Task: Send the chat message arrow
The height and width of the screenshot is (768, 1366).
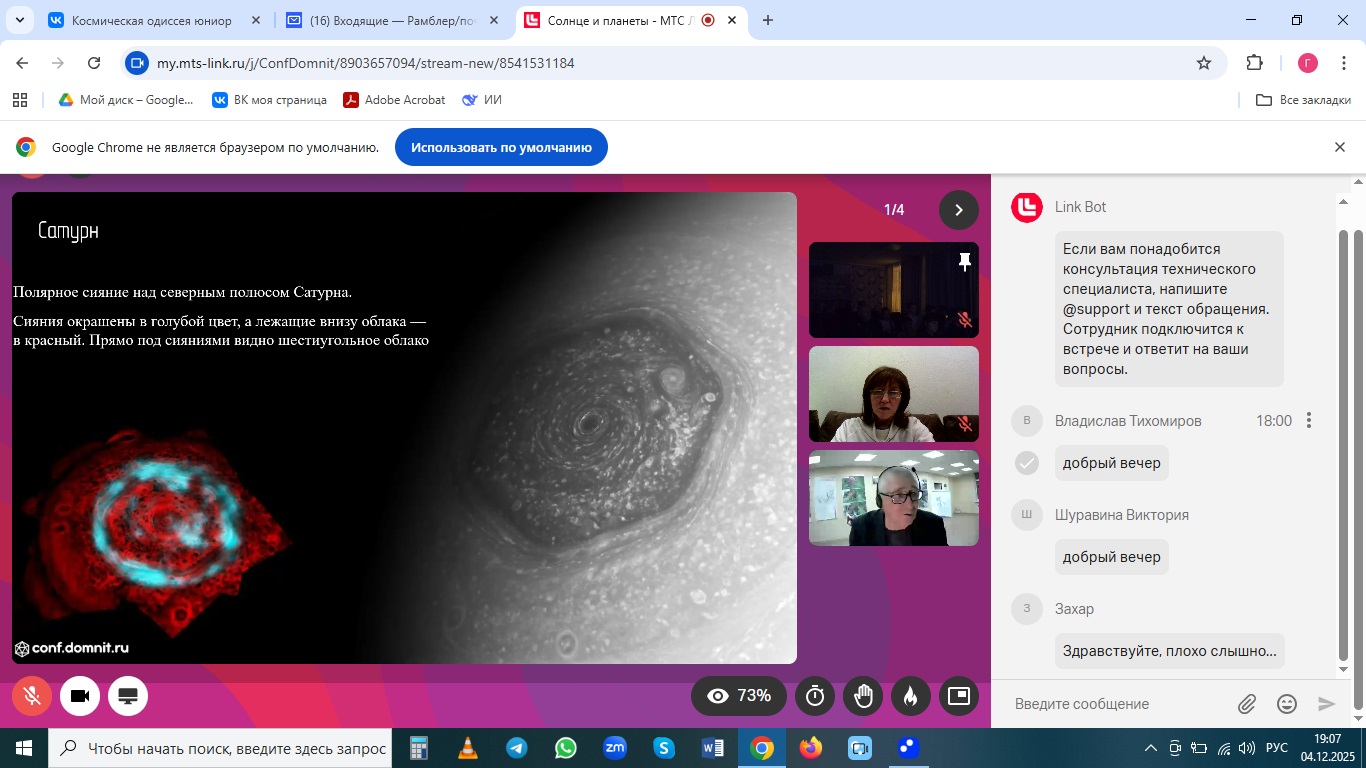Action: click(1327, 704)
